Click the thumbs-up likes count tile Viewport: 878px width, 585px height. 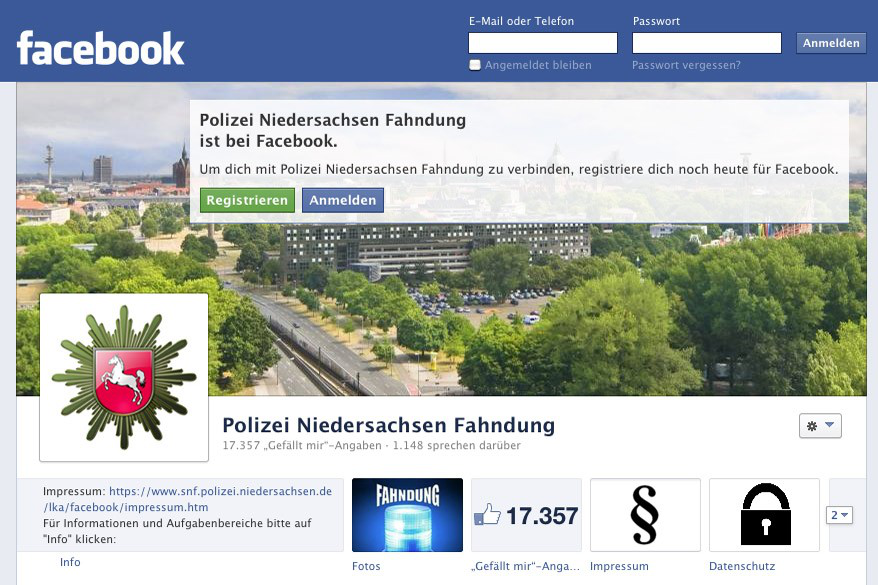point(526,514)
